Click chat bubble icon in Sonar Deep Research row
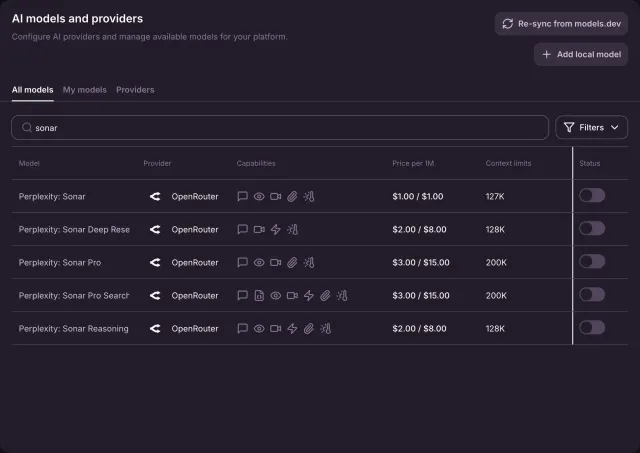640x453 pixels. tap(242, 229)
